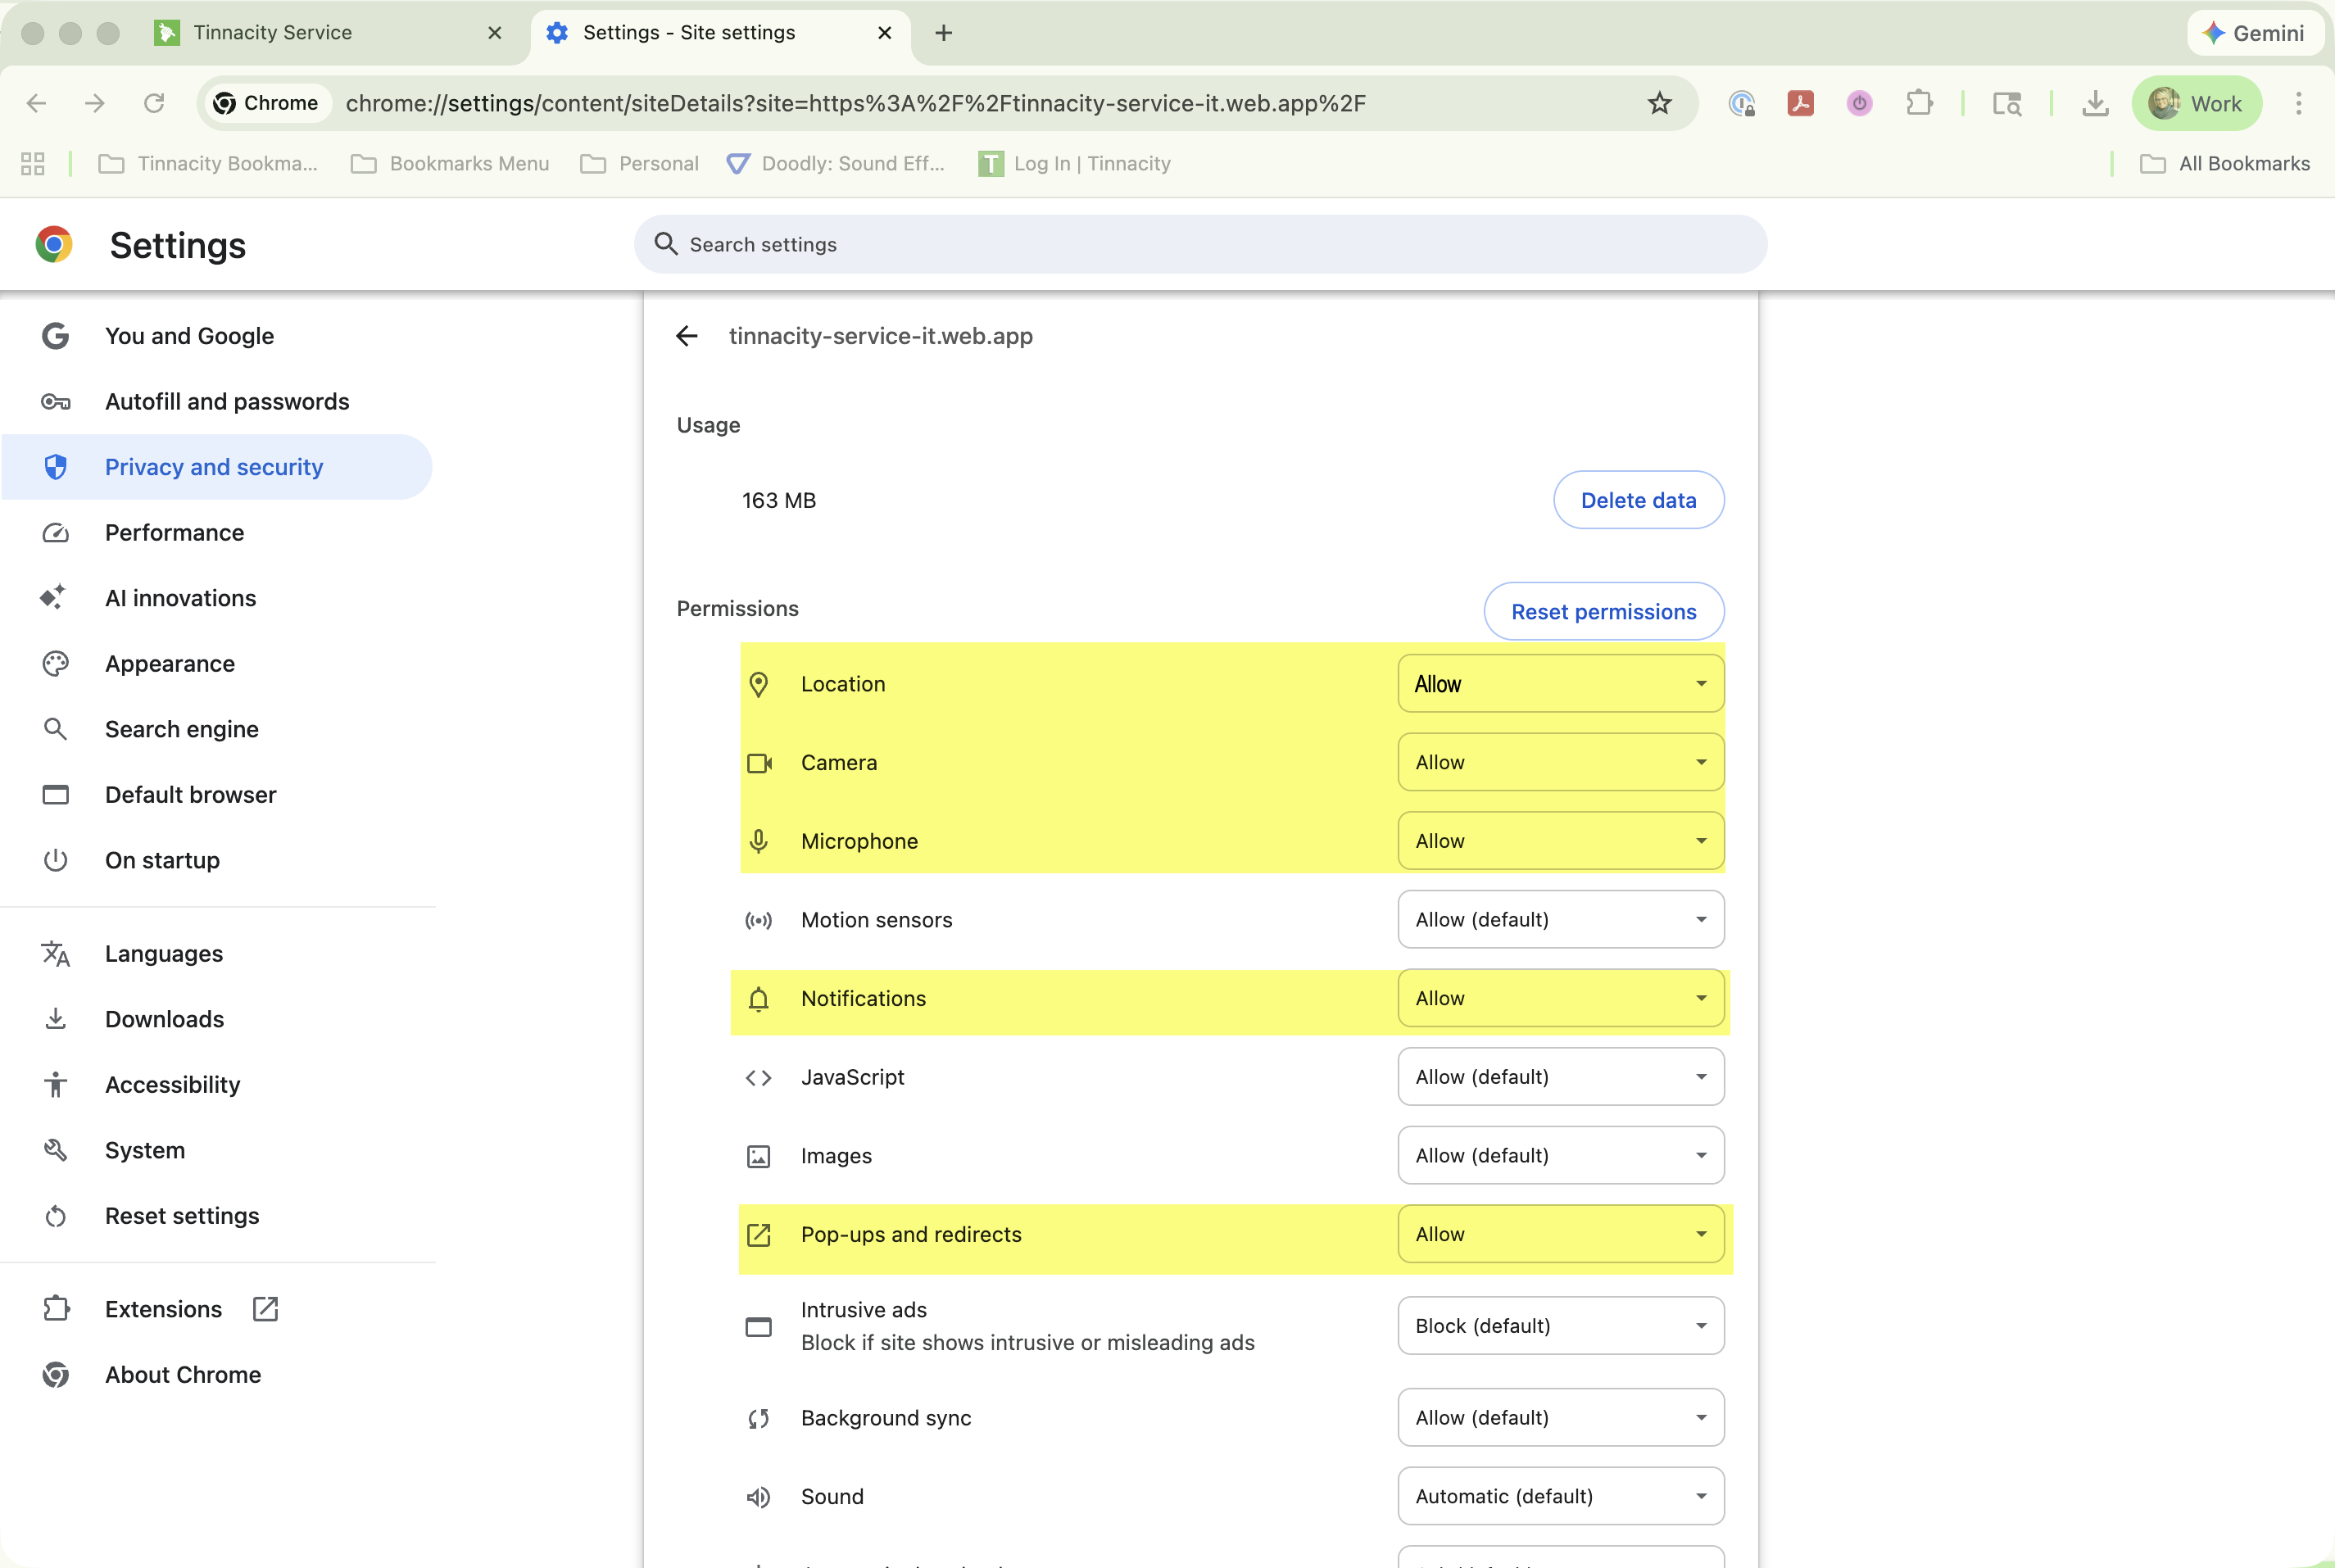This screenshot has height=1568, width=2335.
Task: Reload the page with the refresh icon
Action: coord(154,103)
